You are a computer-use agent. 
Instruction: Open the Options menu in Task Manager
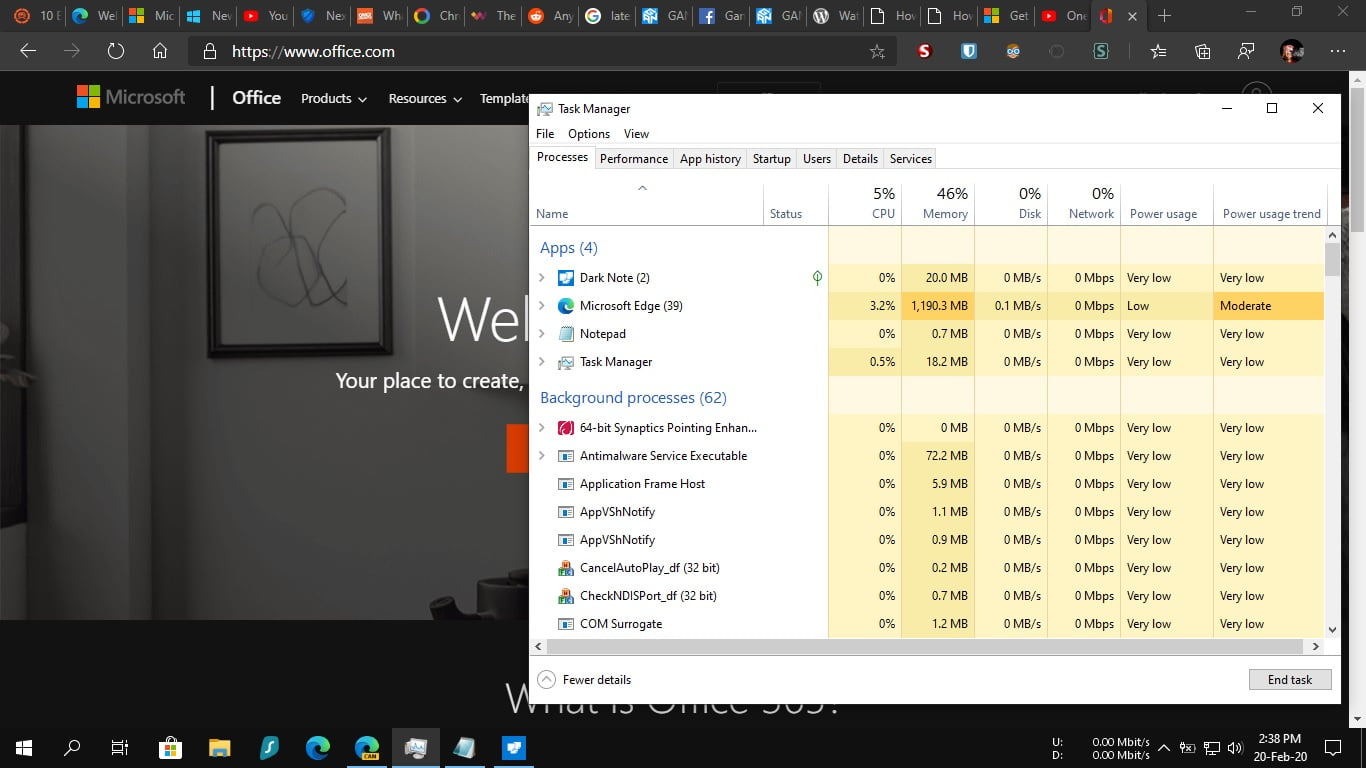coord(588,133)
